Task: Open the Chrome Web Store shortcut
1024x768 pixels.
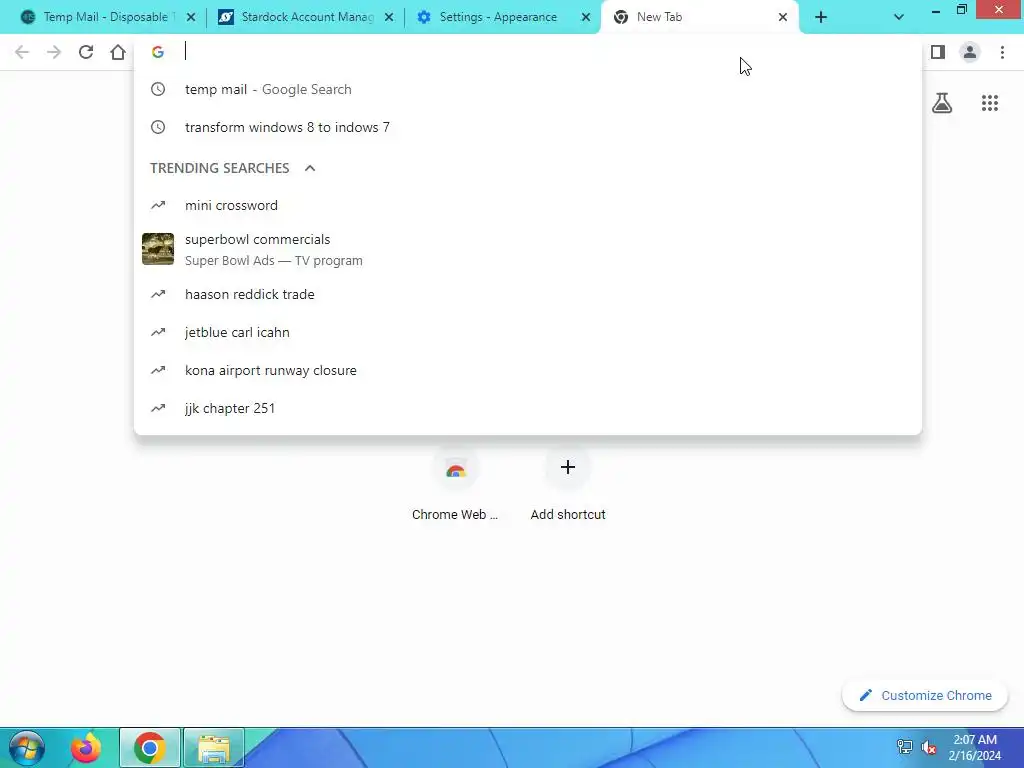Action: pyautogui.click(x=455, y=485)
